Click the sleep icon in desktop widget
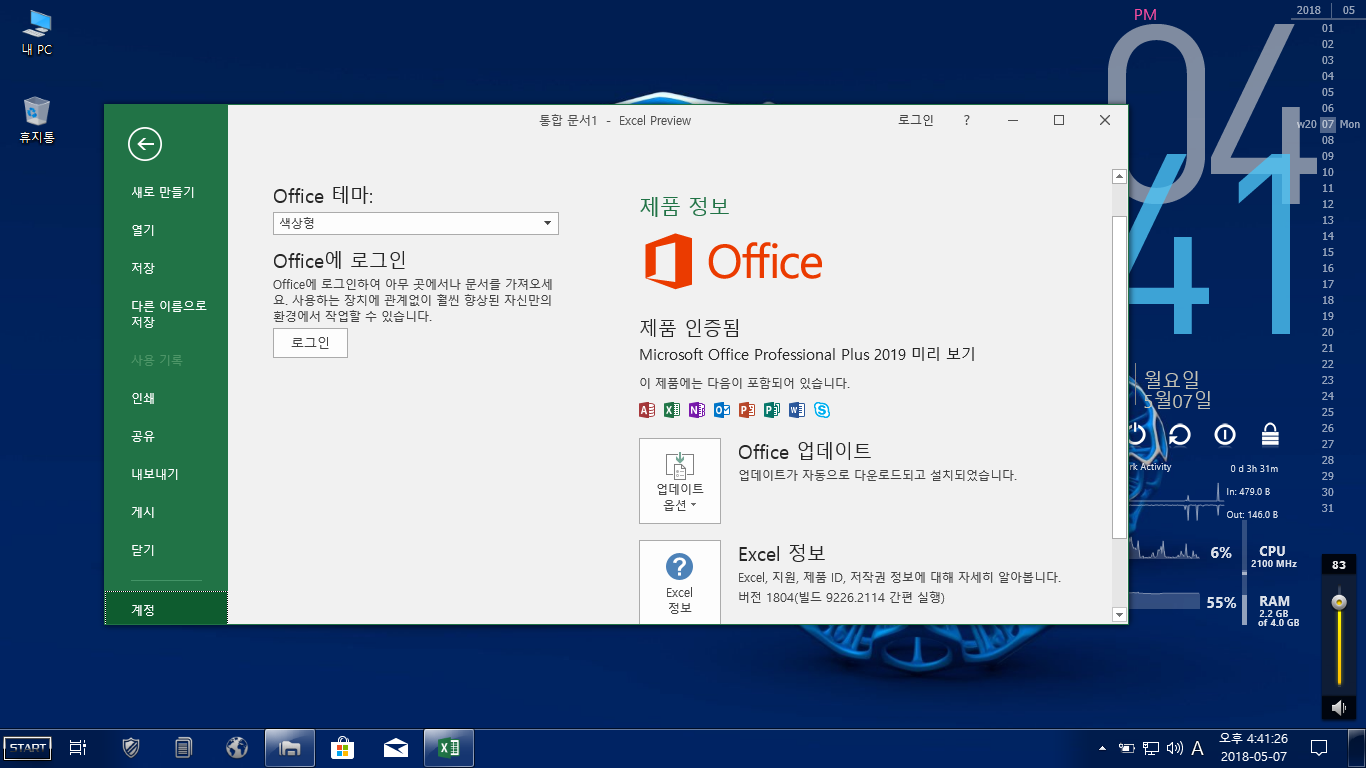 tap(1225, 434)
